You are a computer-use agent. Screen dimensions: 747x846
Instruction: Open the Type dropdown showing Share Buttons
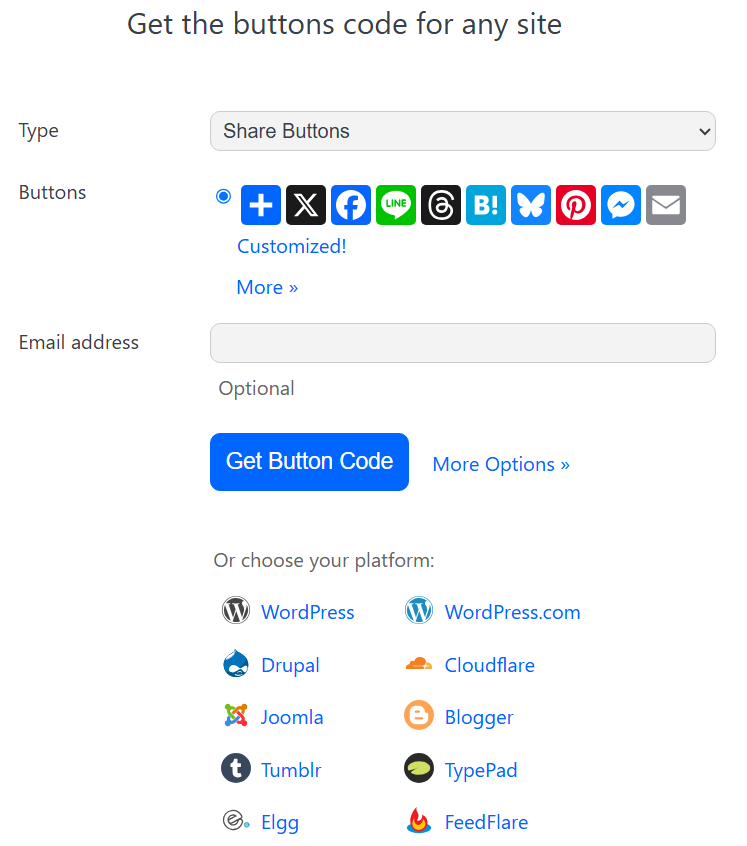coord(462,131)
